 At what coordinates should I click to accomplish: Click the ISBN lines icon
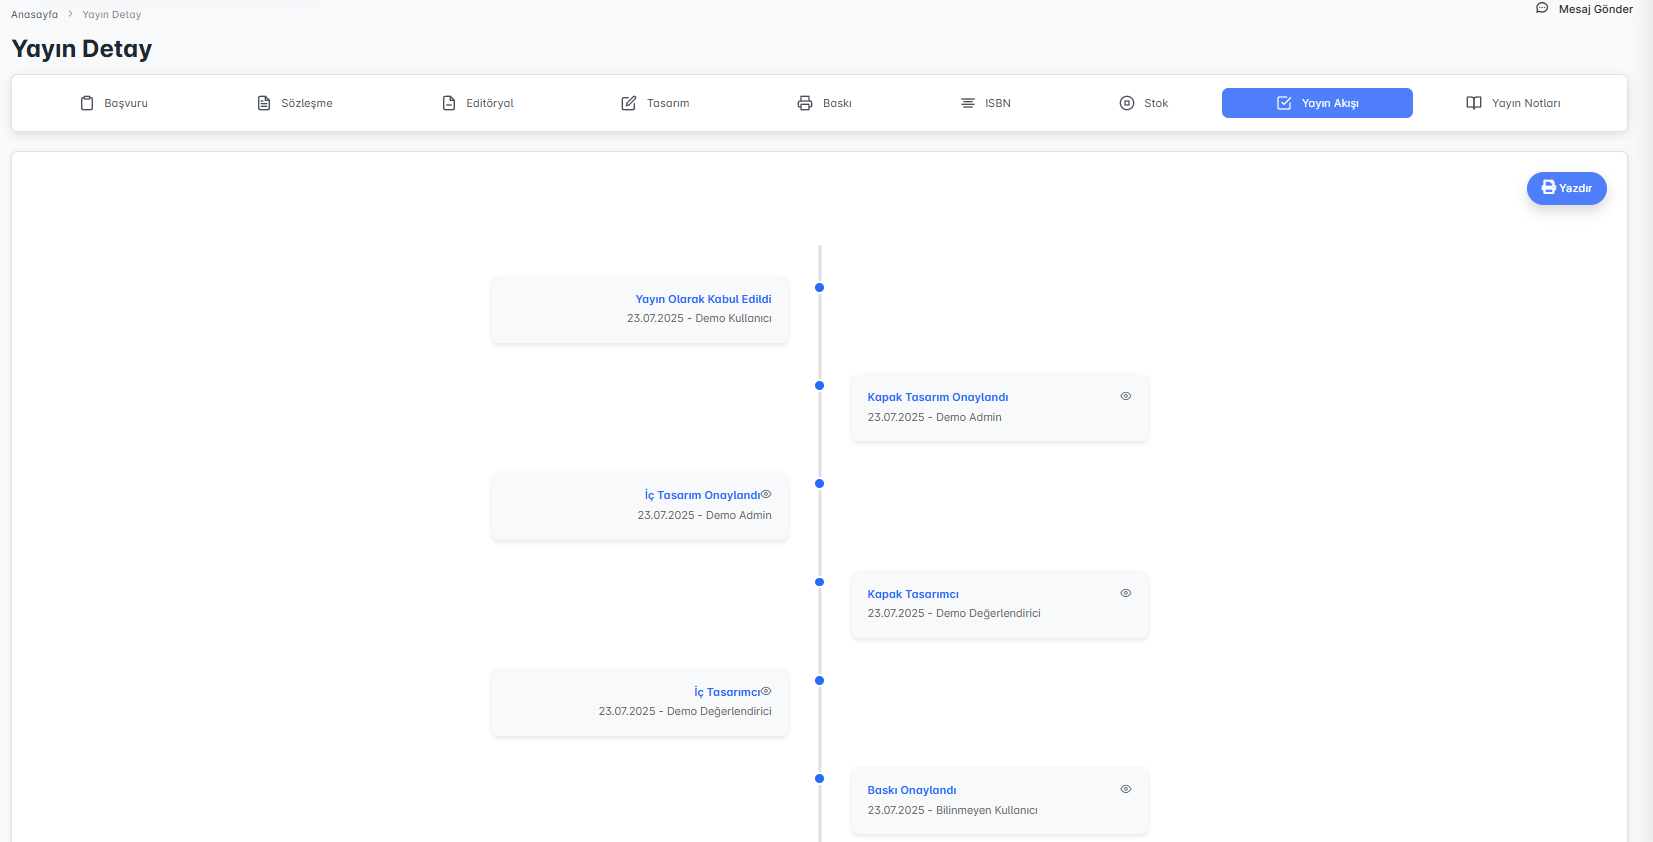[x=968, y=103]
